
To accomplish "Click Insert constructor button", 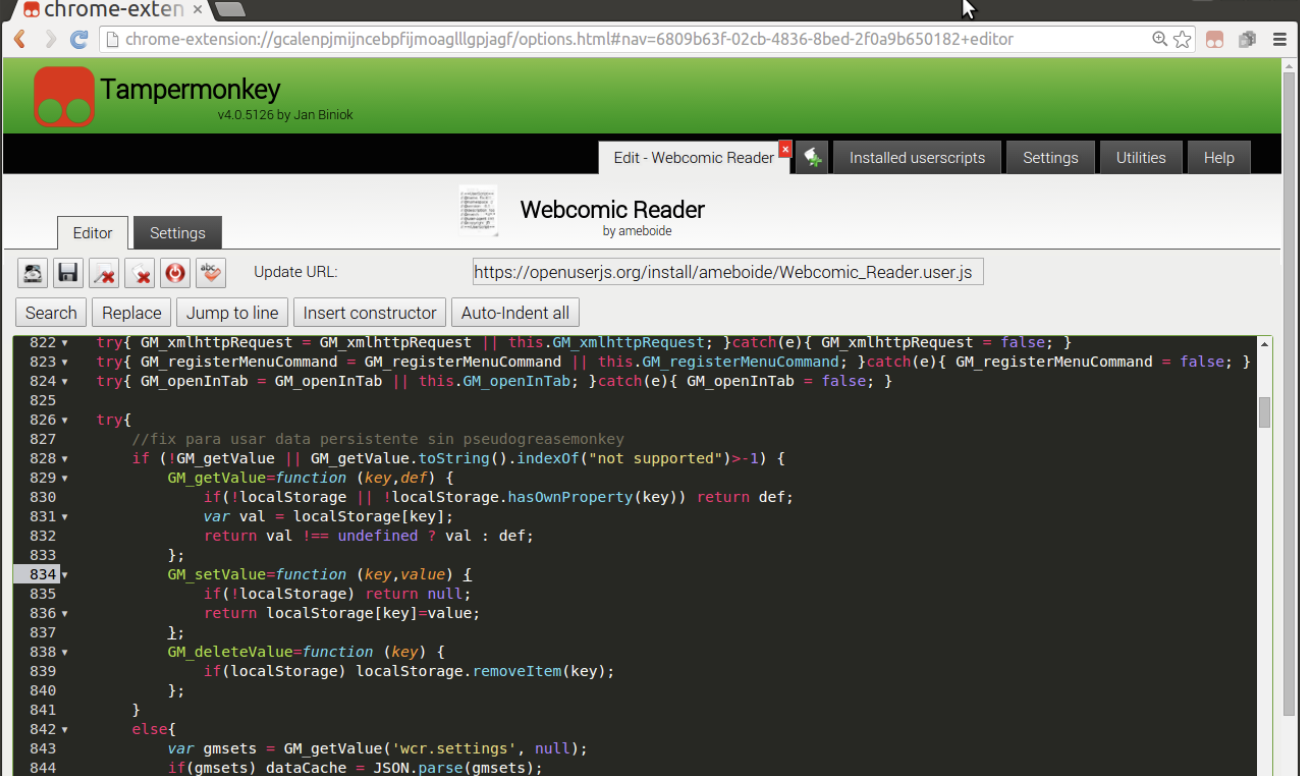I will tap(370, 312).
